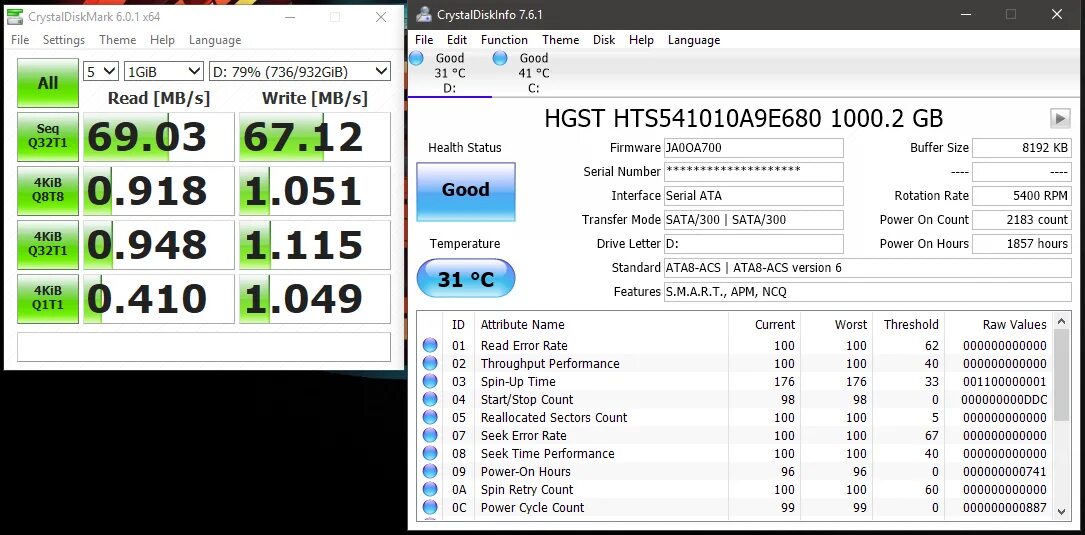Click status orb for Seek Error Rate row
The height and width of the screenshot is (535, 1085).
coord(430,435)
